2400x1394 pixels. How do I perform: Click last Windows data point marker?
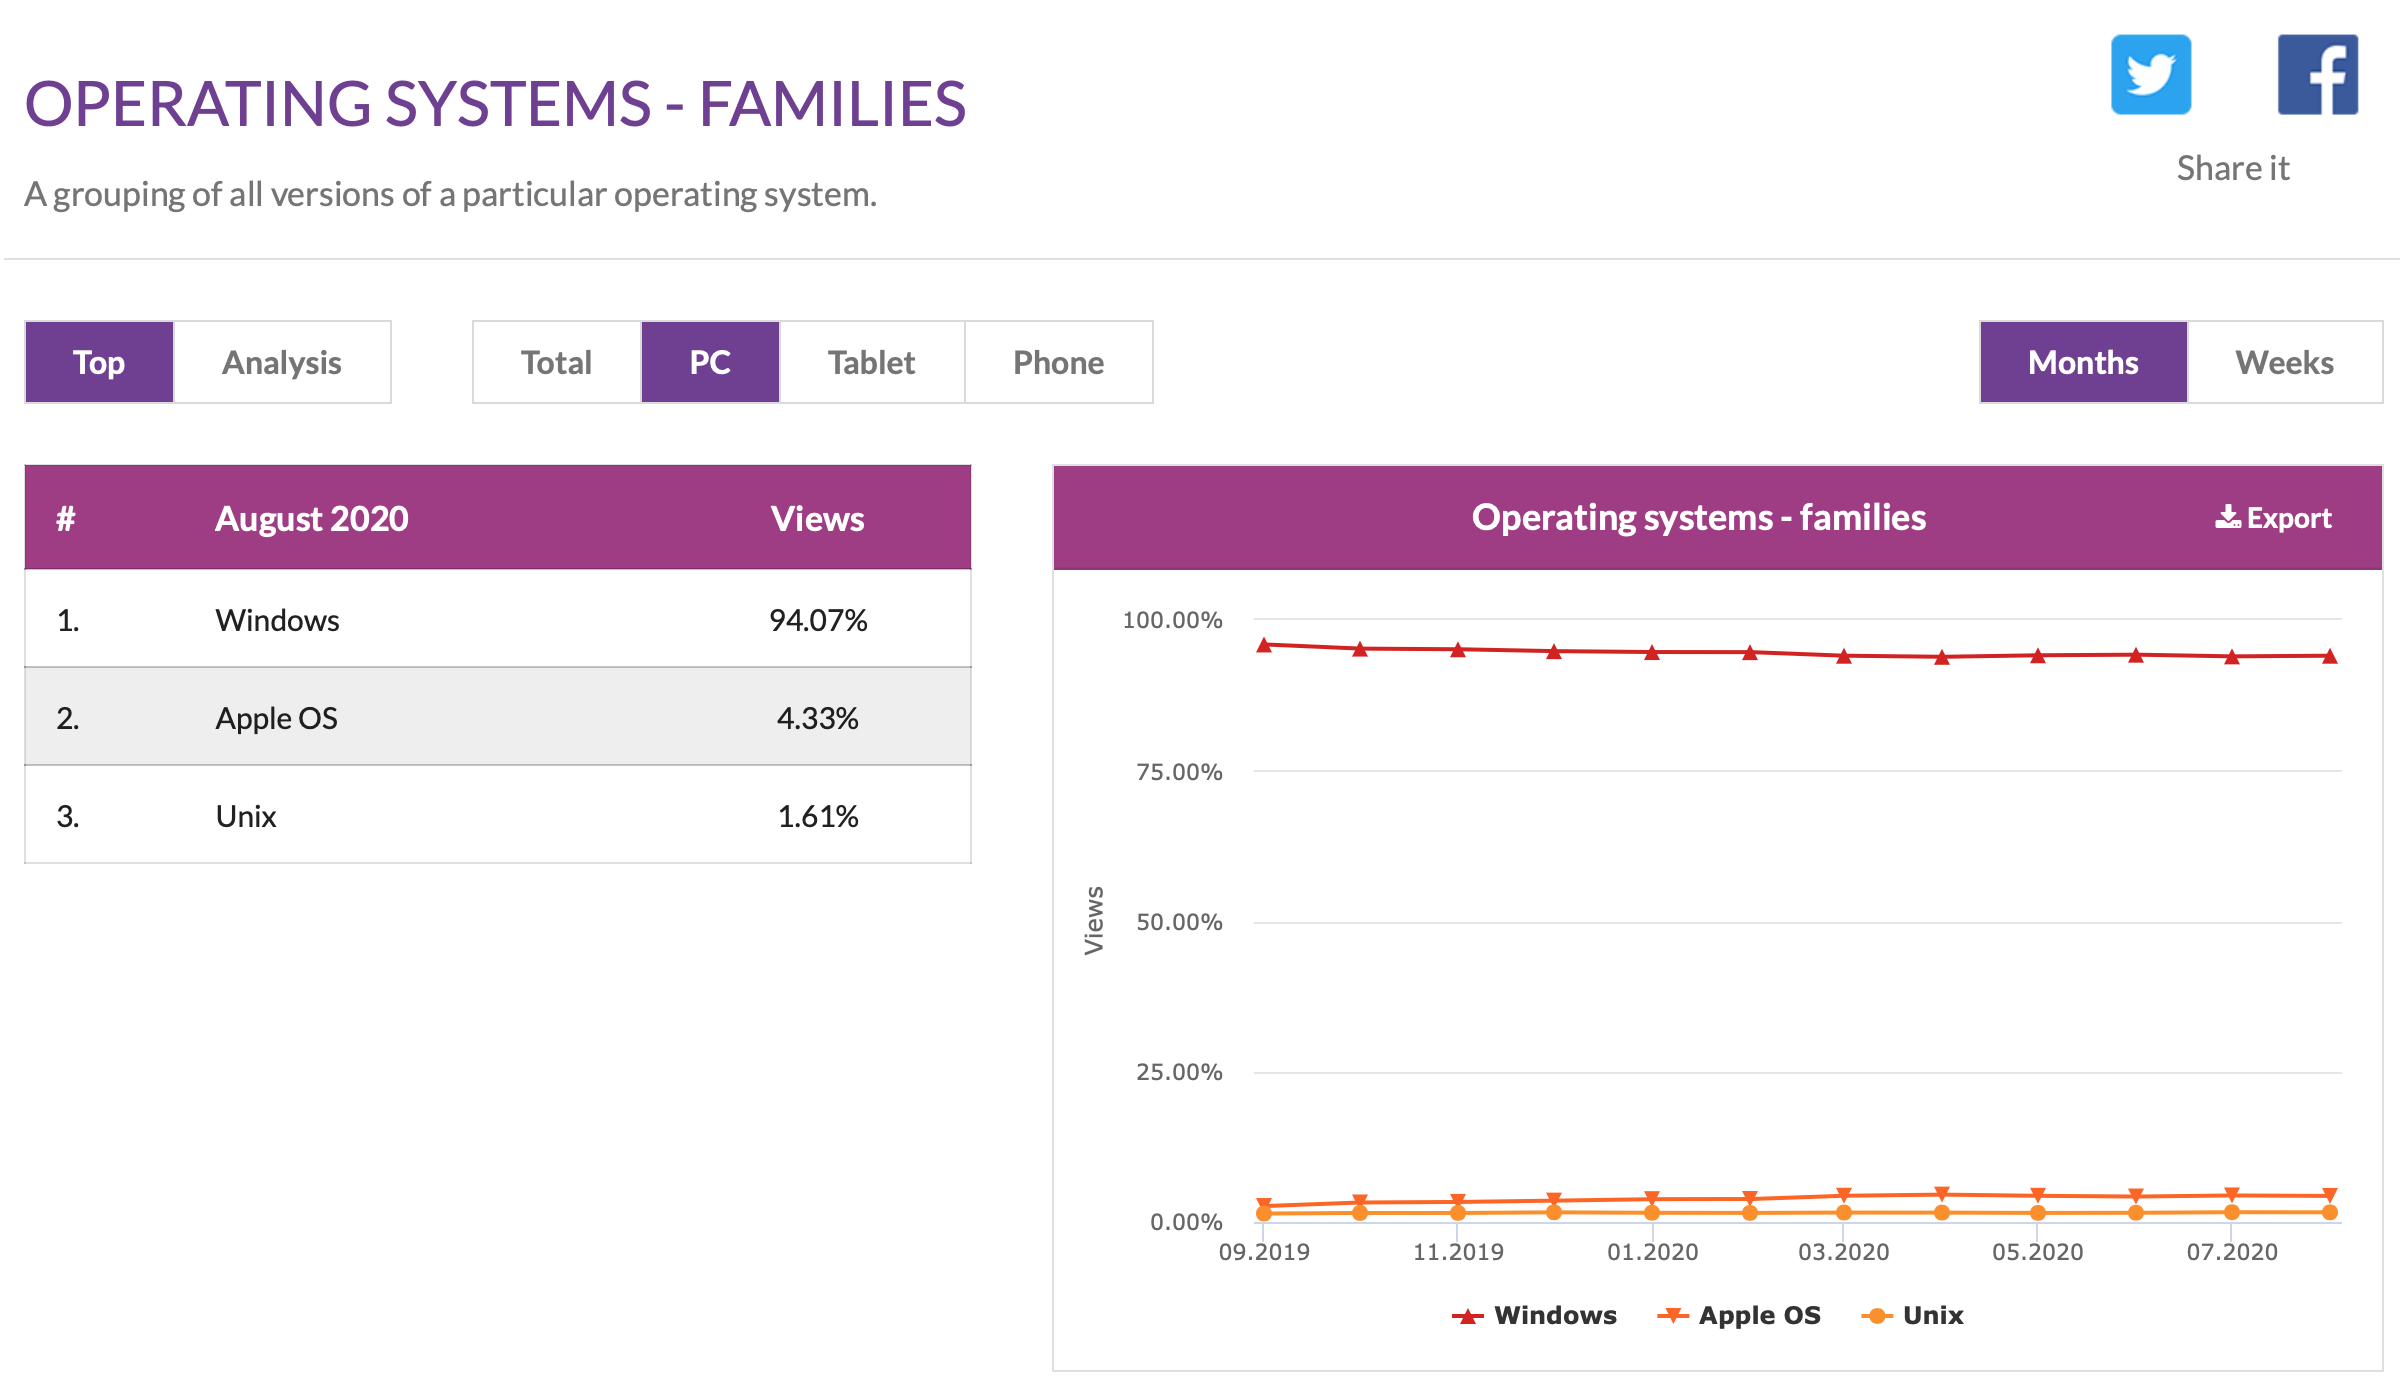click(x=2329, y=657)
